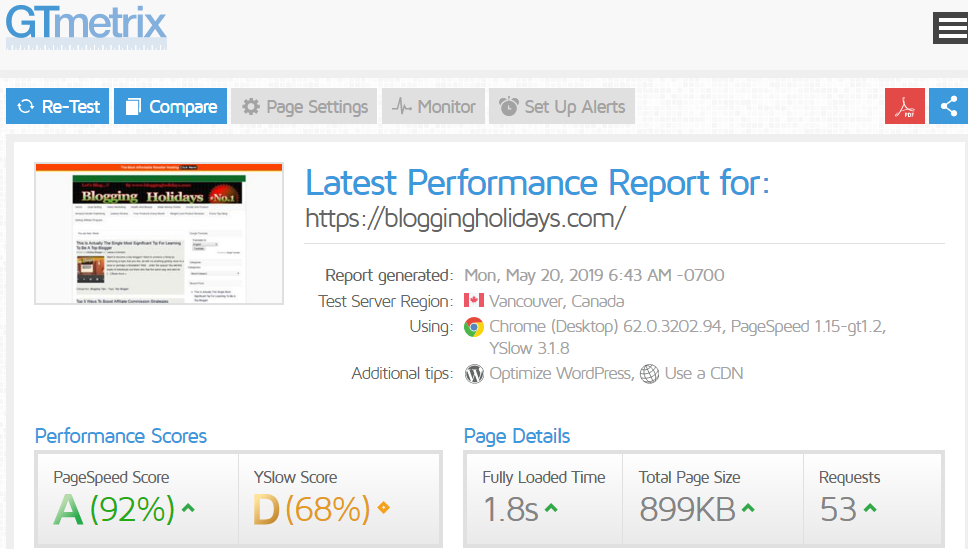The height and width of the screenshot is (549, 968).
Task: Click the Optimize WordPress tip link
Action: (559, 373)
